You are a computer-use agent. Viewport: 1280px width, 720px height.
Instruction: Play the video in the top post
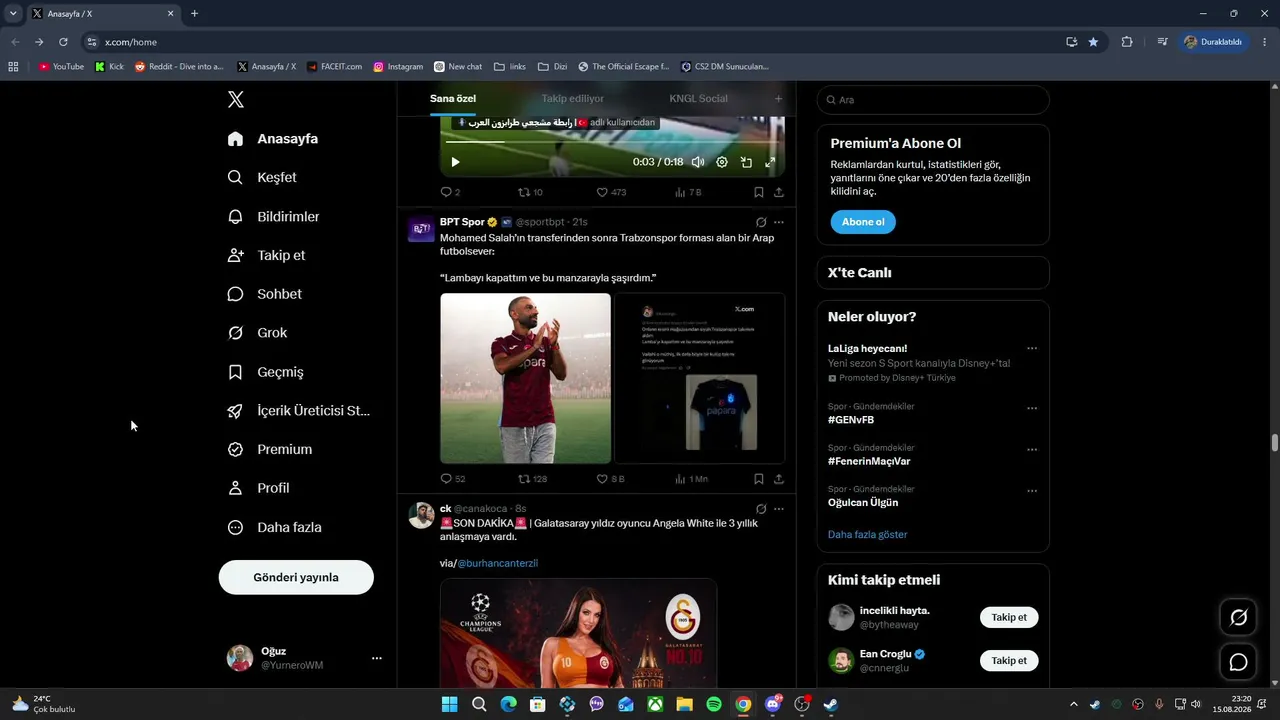point(455,162)
